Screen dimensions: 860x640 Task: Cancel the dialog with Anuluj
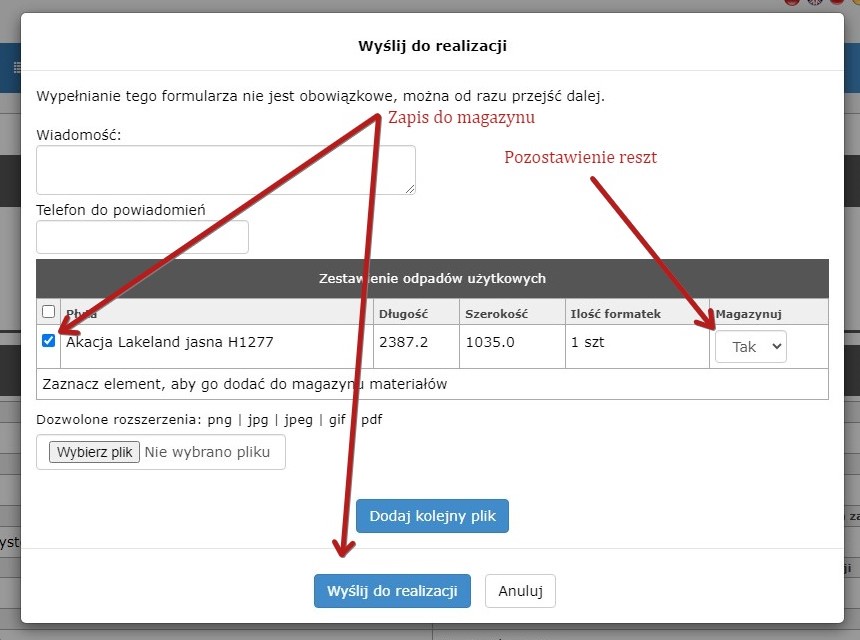click(x=520, y=591)
